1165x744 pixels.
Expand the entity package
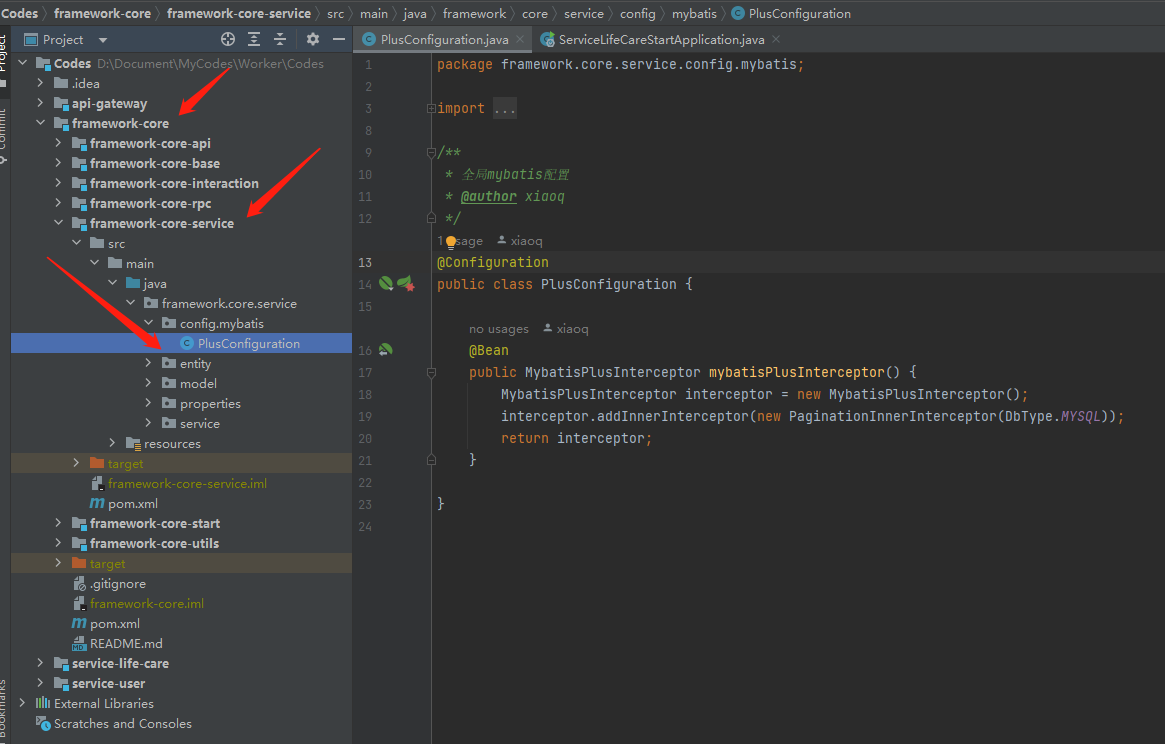(x=149, y=363)
